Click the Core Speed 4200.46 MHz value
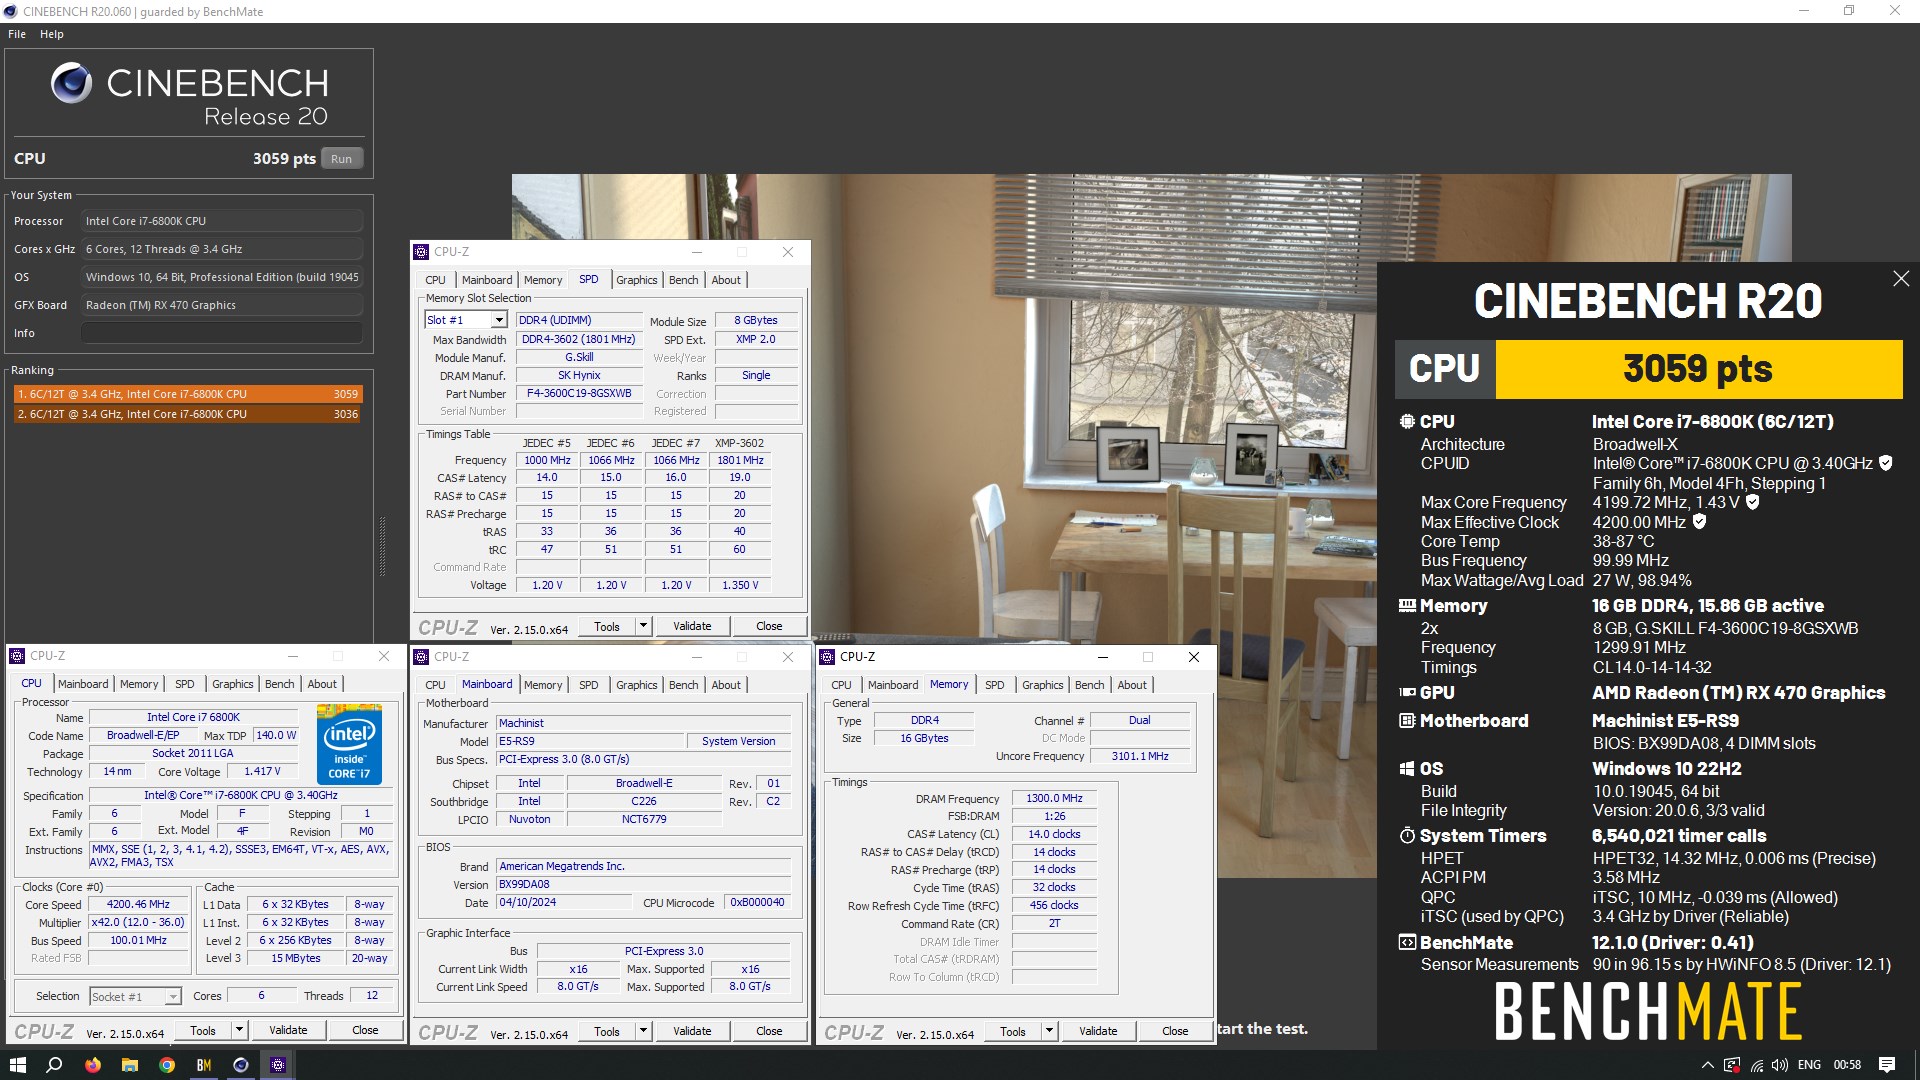This screenshot has height=1080, width=1920. [138, 904]
